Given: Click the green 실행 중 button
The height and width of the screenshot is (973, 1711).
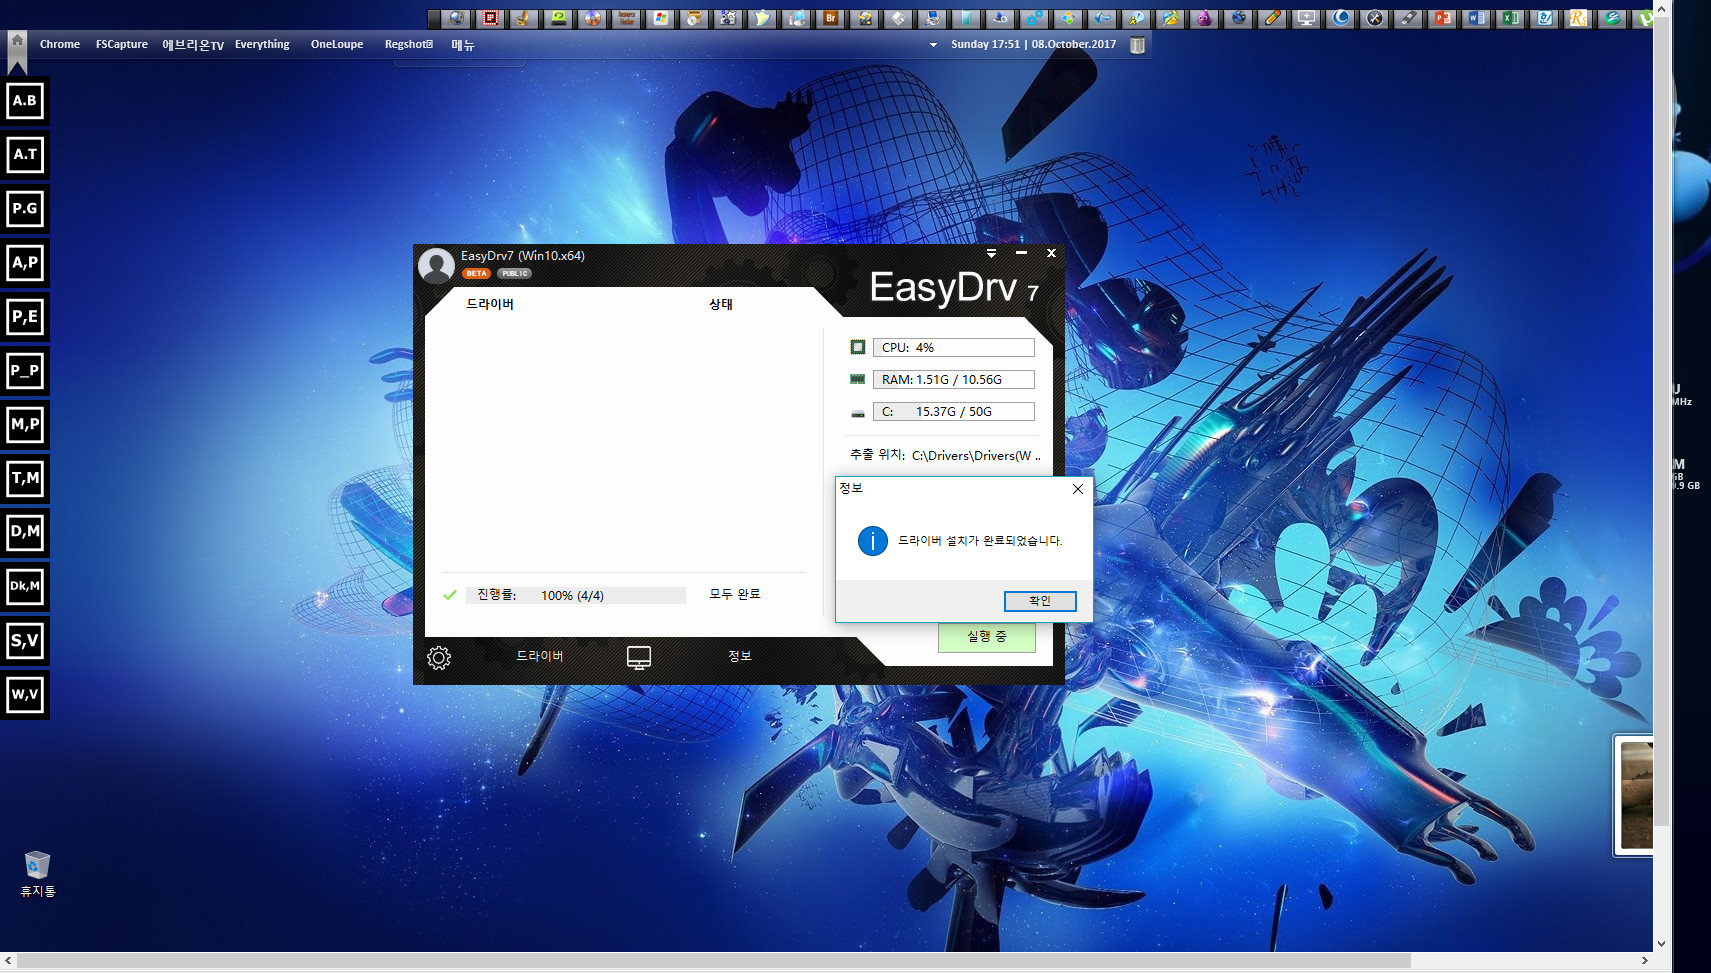Looking at the screenshot, I should (987, 636).
